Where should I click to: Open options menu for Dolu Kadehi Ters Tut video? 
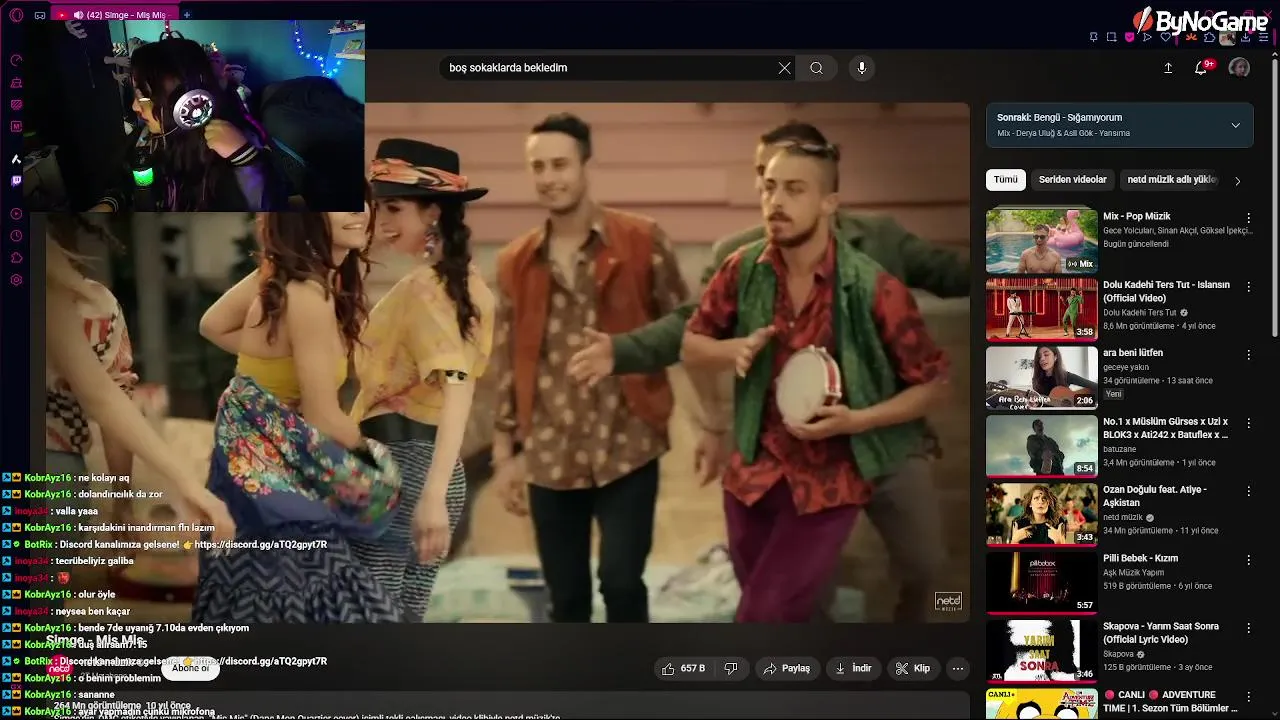(1249, 286)
